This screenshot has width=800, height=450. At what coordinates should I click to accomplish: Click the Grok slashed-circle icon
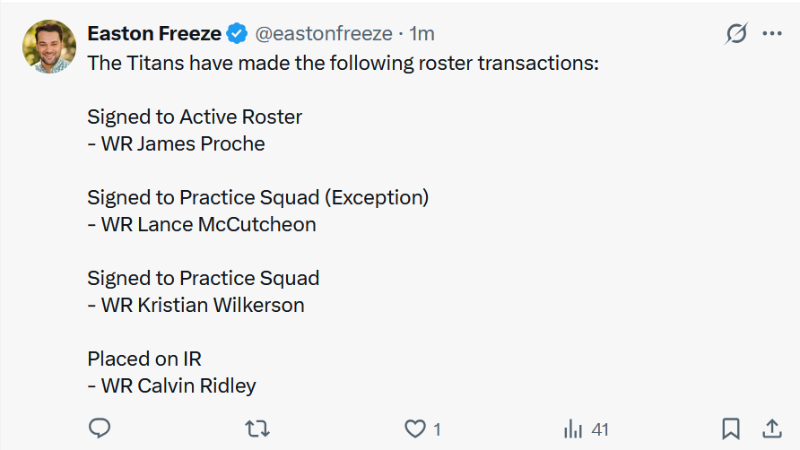click(x=736, y=34)
